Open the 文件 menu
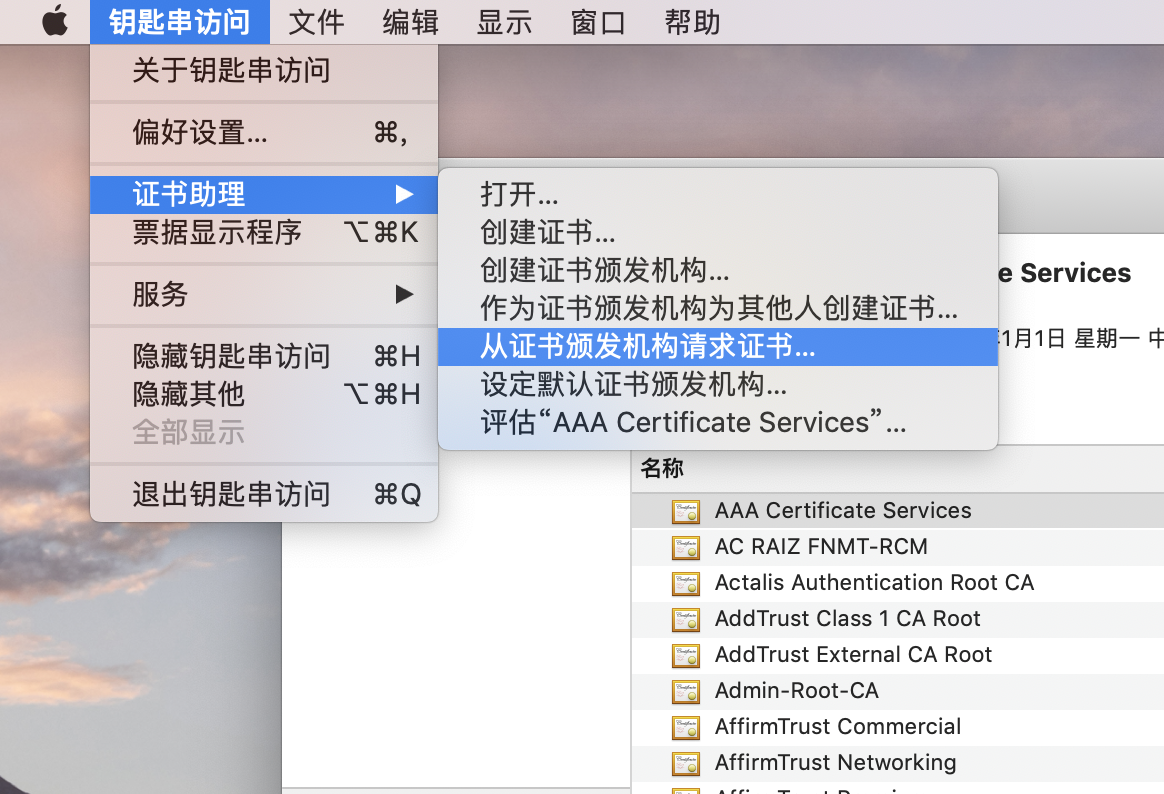The image size is (1164, 794). (315, 21)
